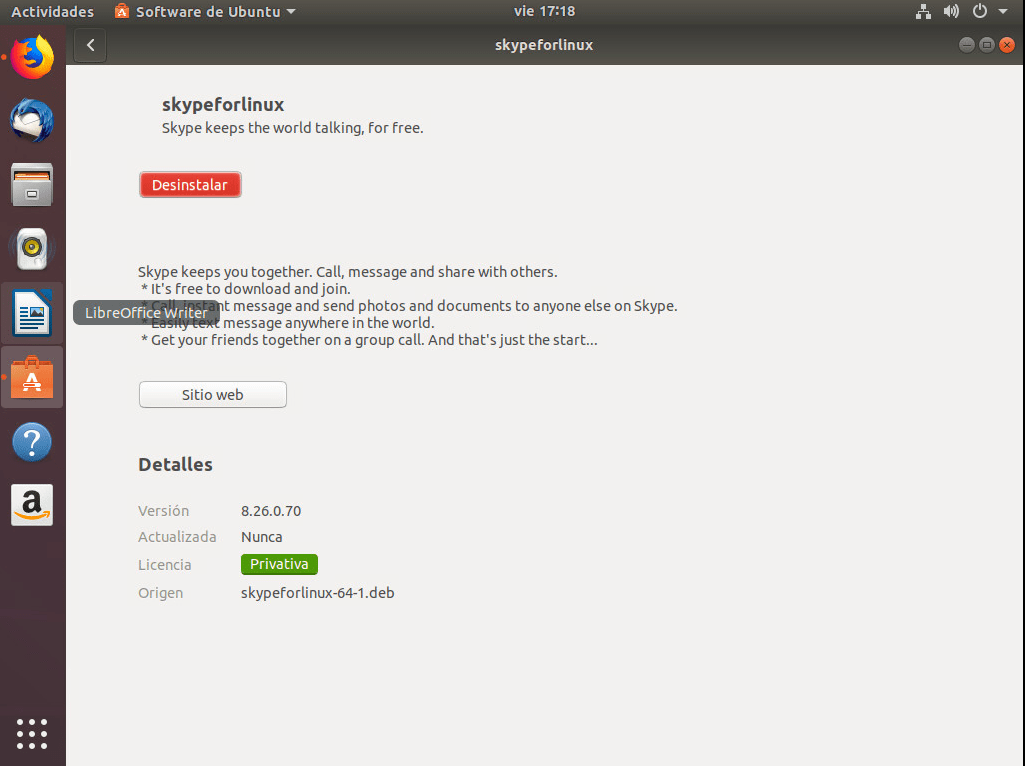Go back using the back arrow
The image size is (1025, 766).
pos(89,44)
